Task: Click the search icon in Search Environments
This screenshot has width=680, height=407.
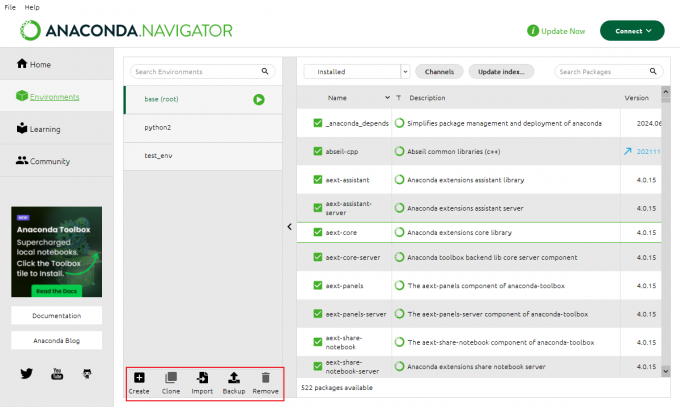Action: 265,71
